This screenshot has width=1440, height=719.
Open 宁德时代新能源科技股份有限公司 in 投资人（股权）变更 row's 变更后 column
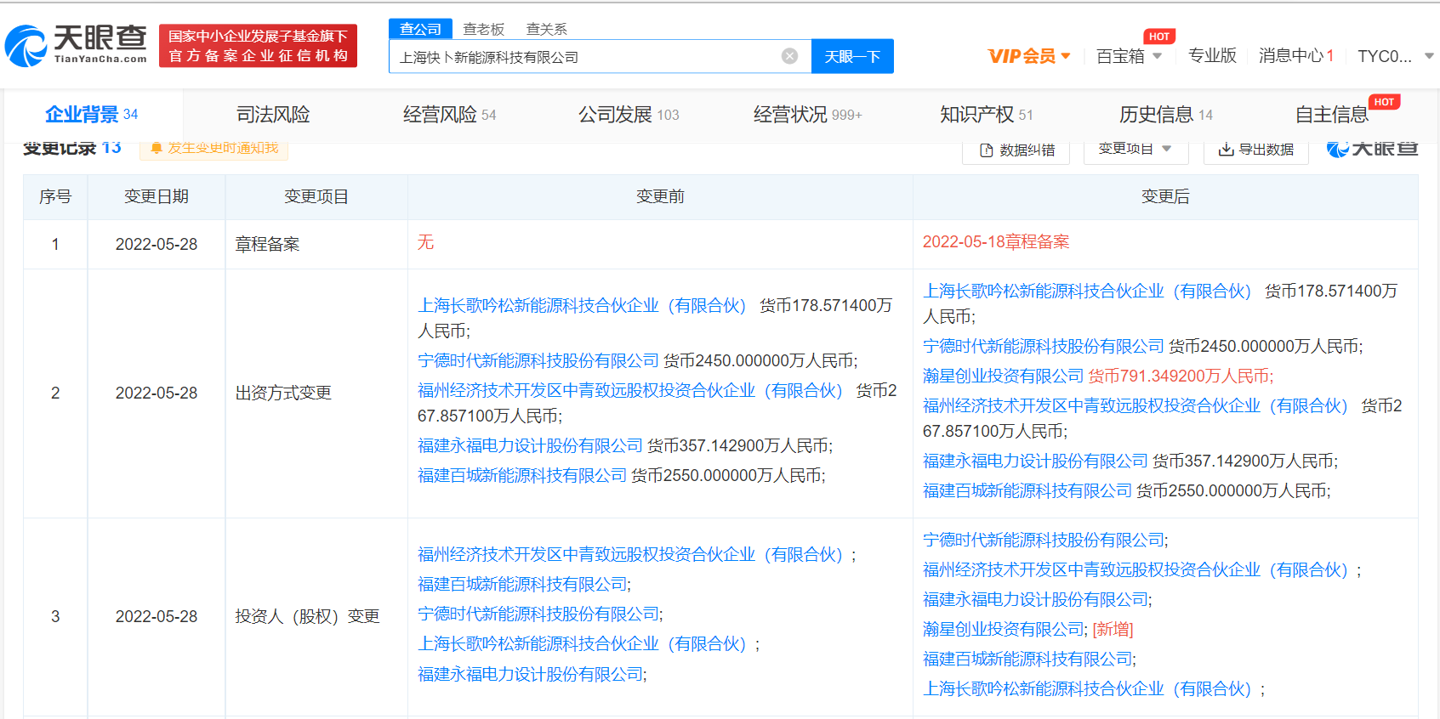pos(1044,540)
